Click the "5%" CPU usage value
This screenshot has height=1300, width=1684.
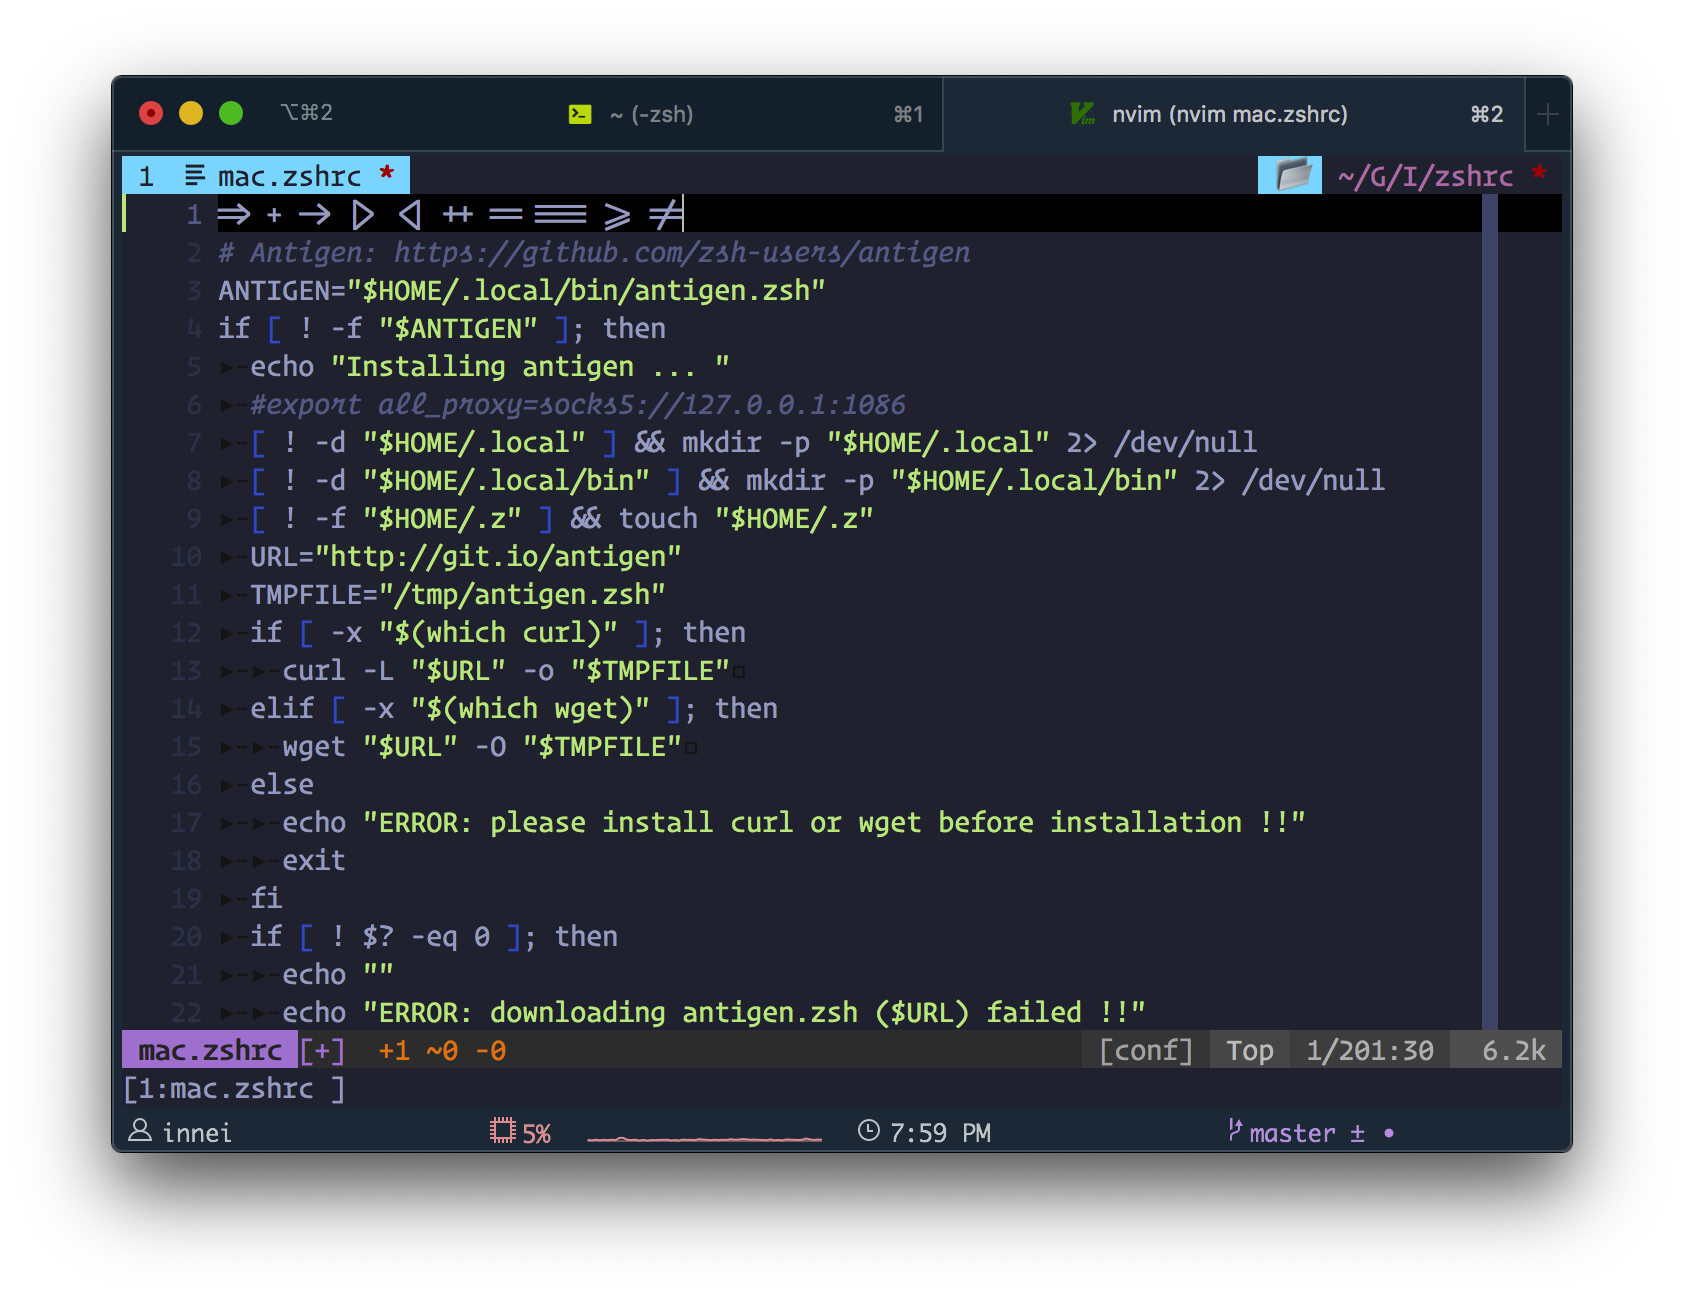click(537, 1133)
